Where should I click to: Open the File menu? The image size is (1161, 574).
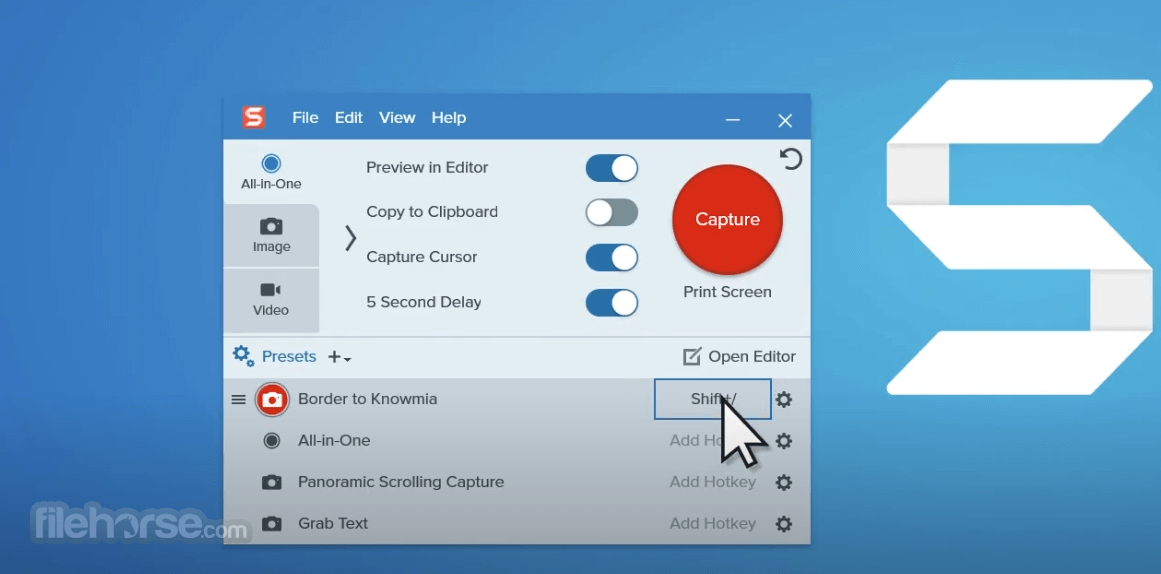(305, 118)
